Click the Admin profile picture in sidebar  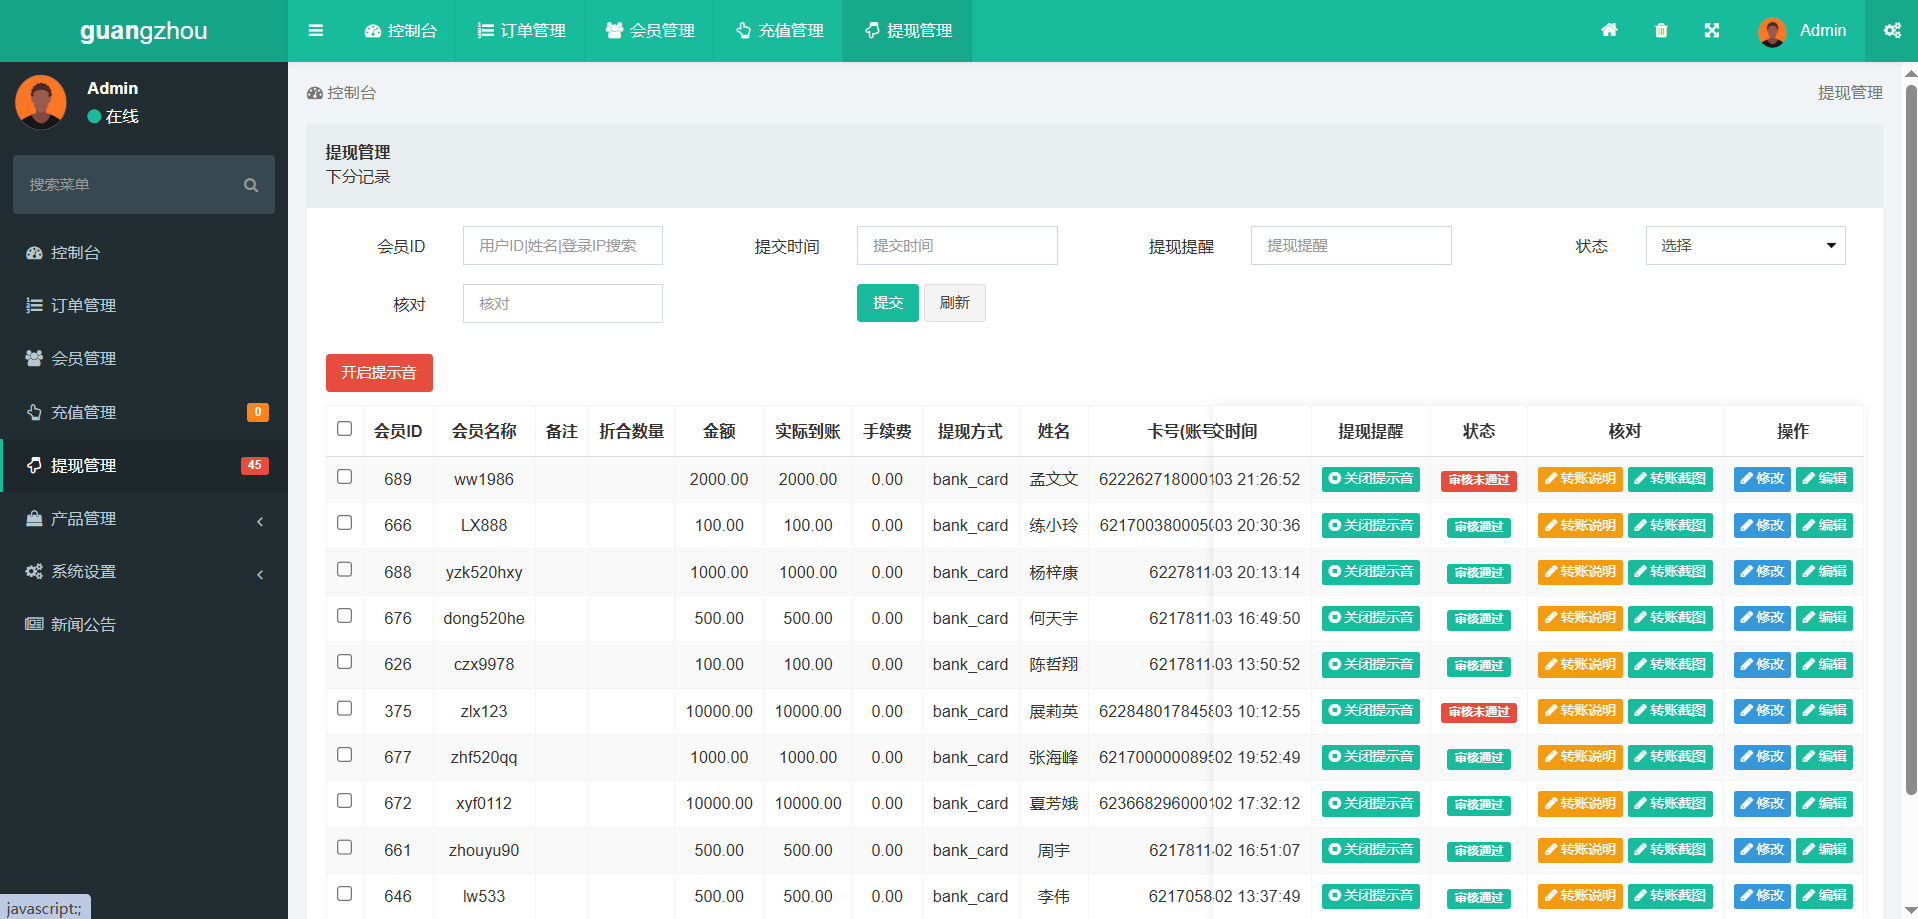41,102
